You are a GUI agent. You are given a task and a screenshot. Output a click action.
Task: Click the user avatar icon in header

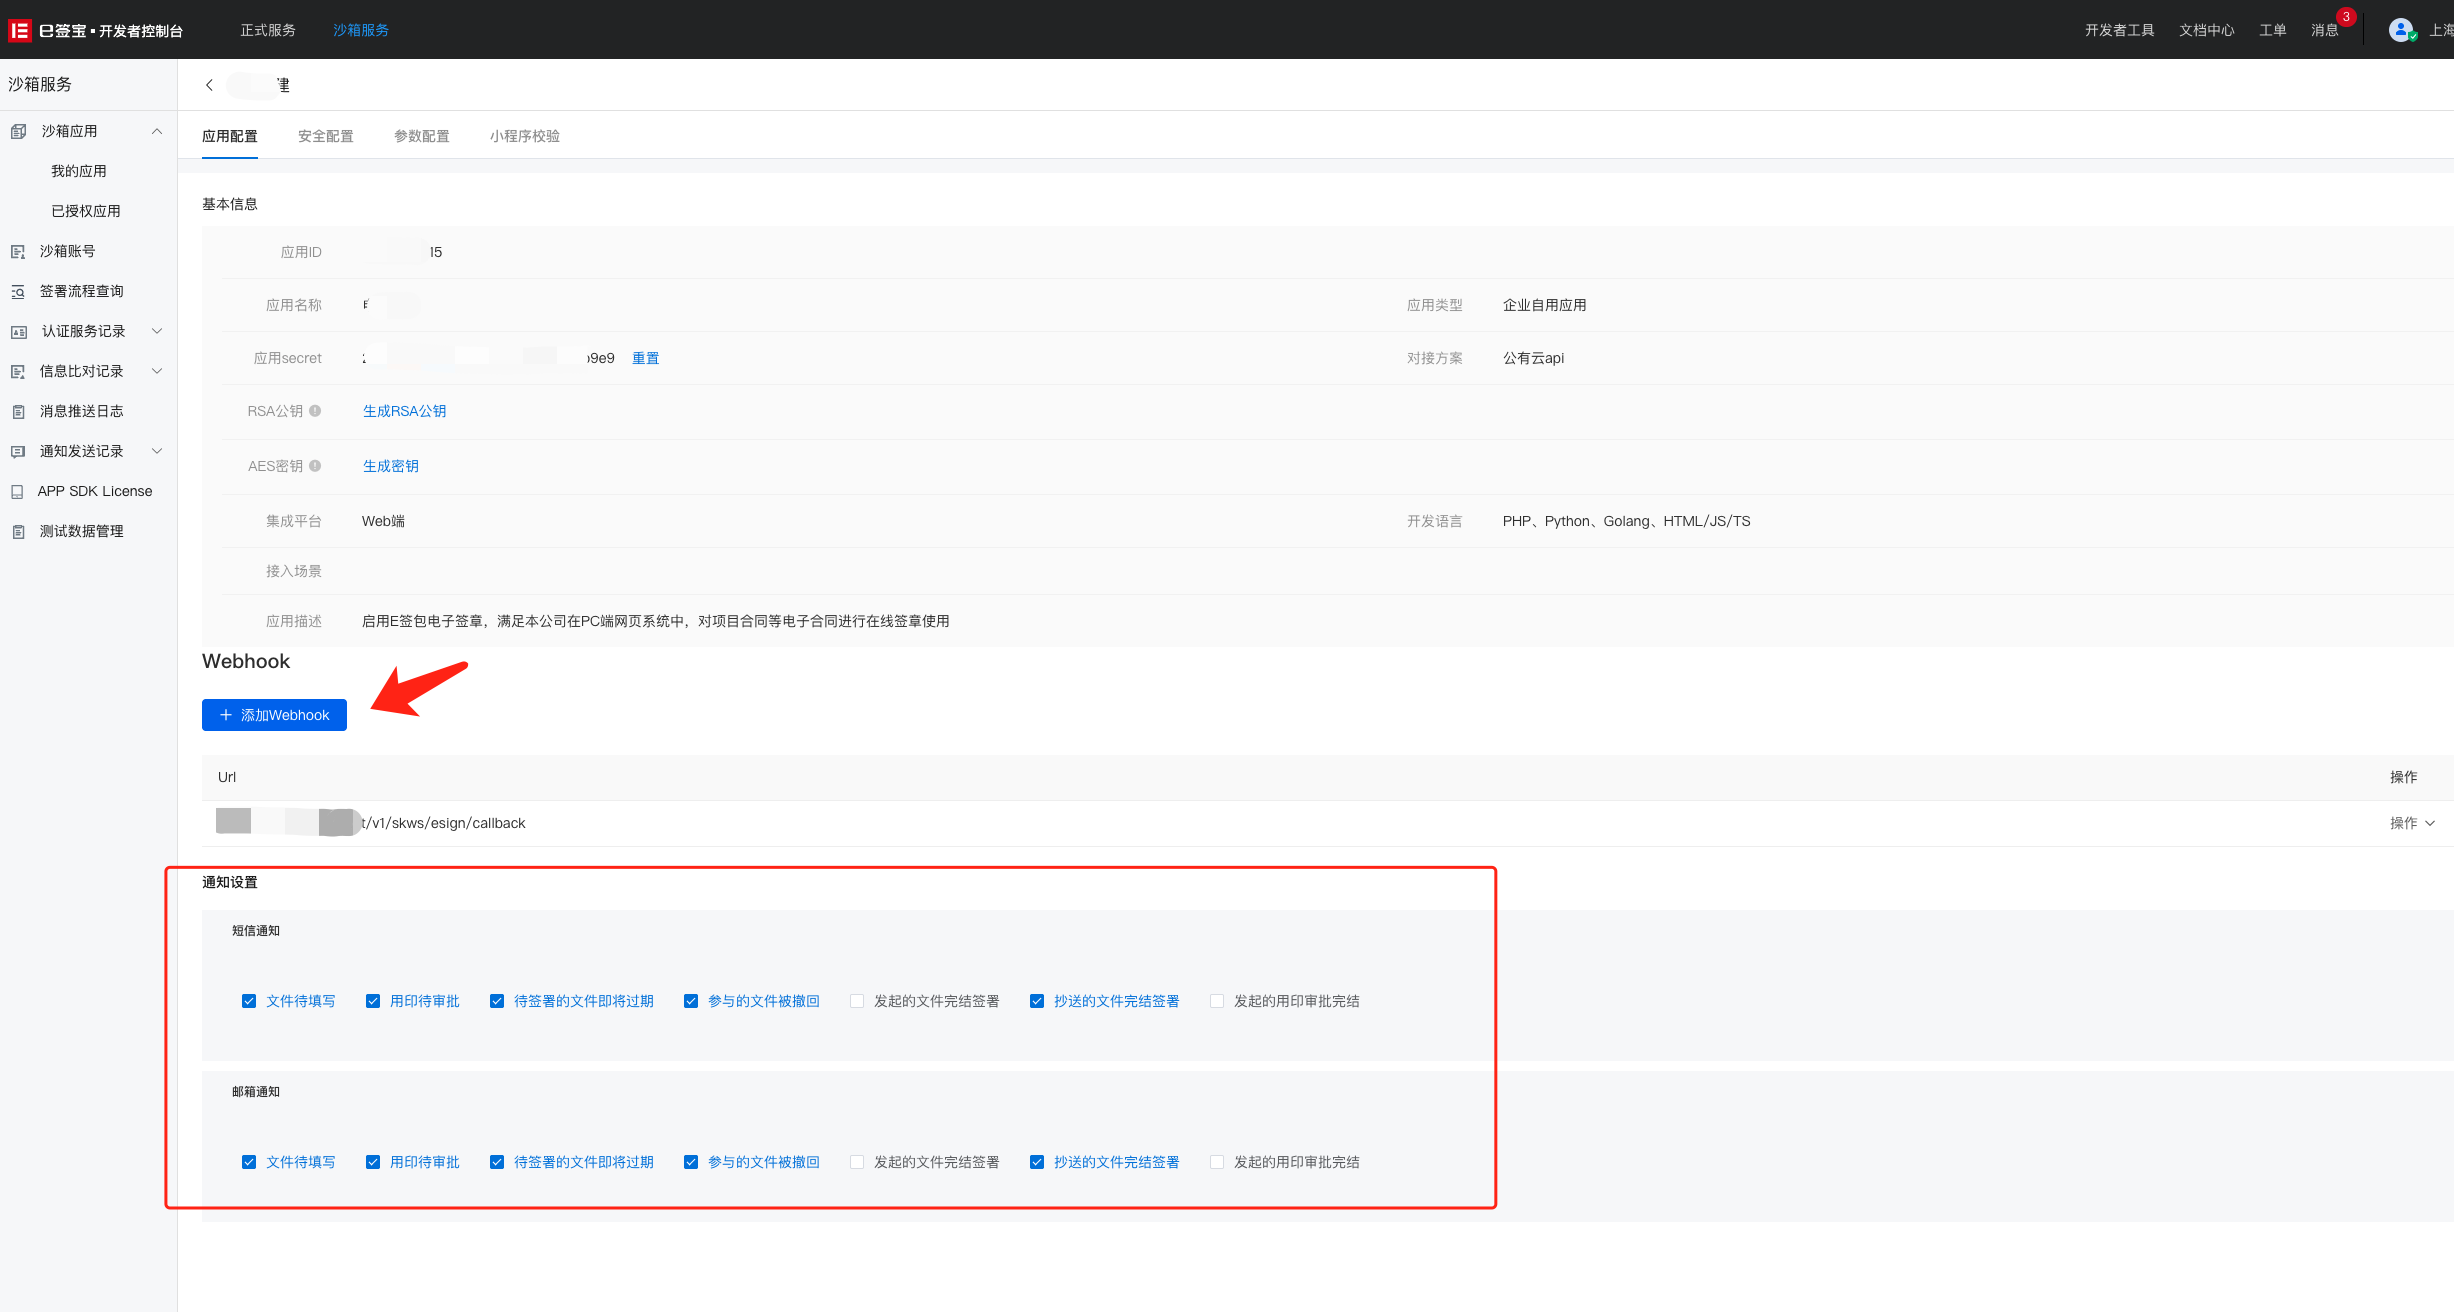[2401, 30]
